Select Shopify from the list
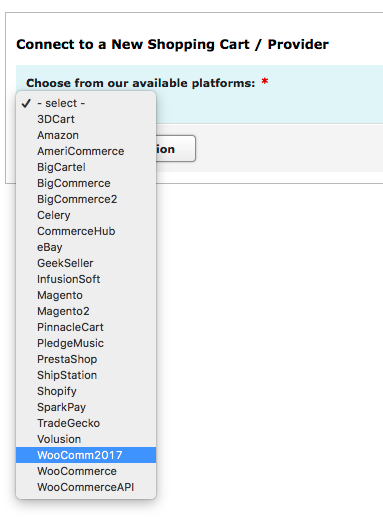 pyautogui.click(x=86, y=391)
